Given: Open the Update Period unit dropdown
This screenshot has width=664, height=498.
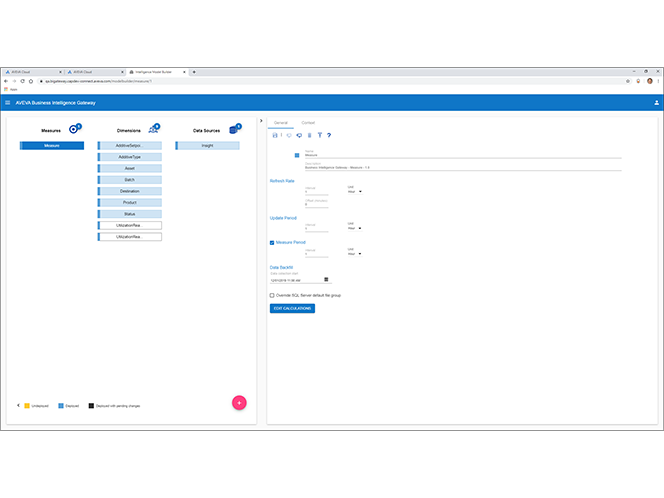Looking at the screenshot, I should 354,228.
